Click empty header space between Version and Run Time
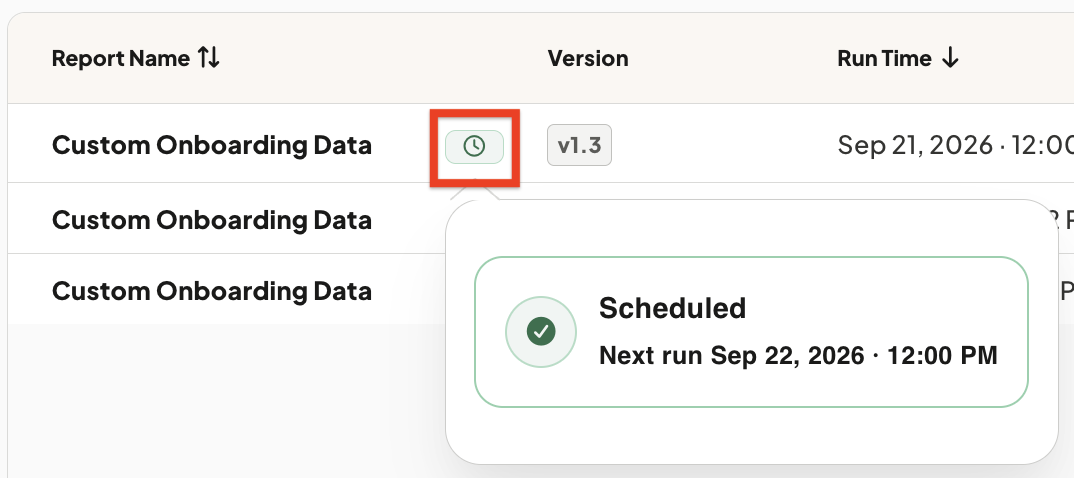This screenshot has width=1074, height=478. coord(733,59)
